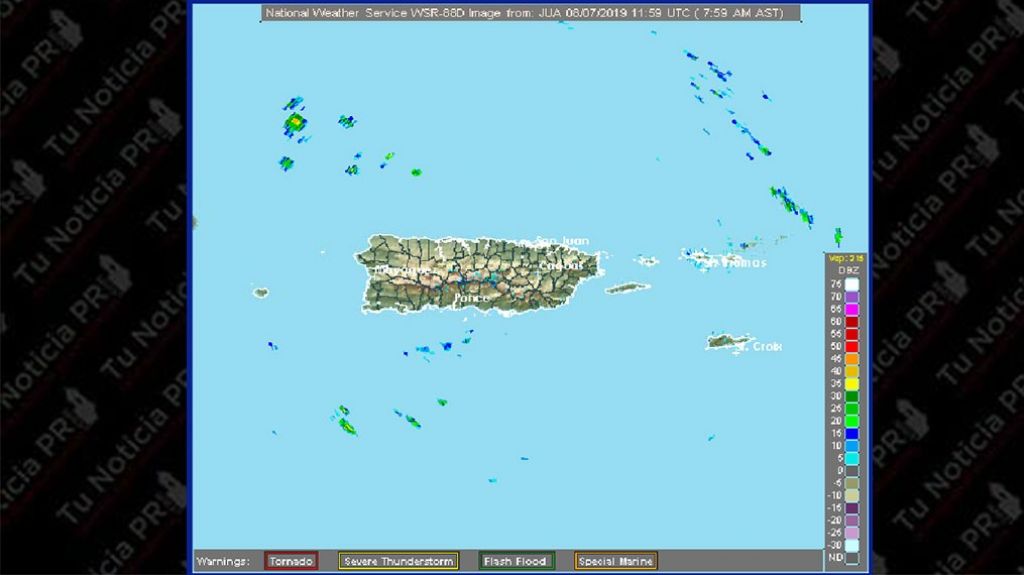
Task: Click Vieques island east of Puerto Rico
Action: (x=628, y=288)
